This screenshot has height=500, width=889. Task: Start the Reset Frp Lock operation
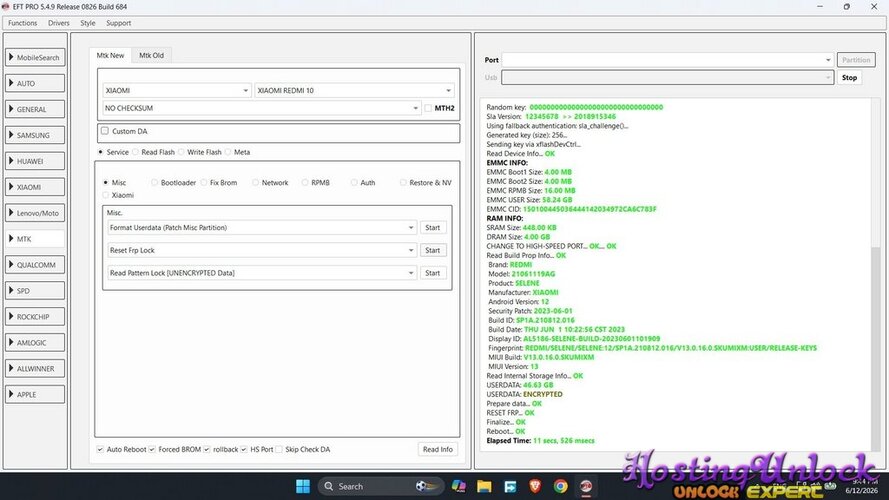pos(433,251)
